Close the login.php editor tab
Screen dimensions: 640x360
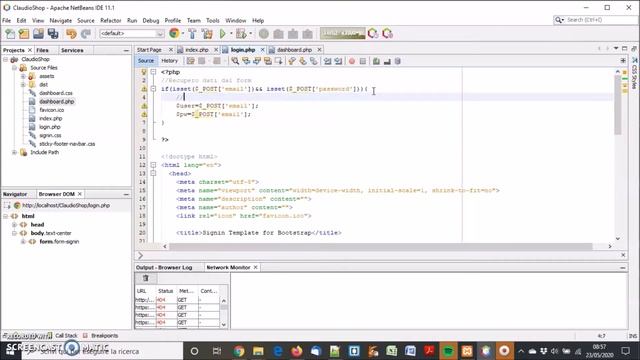(x=262, y=50)
